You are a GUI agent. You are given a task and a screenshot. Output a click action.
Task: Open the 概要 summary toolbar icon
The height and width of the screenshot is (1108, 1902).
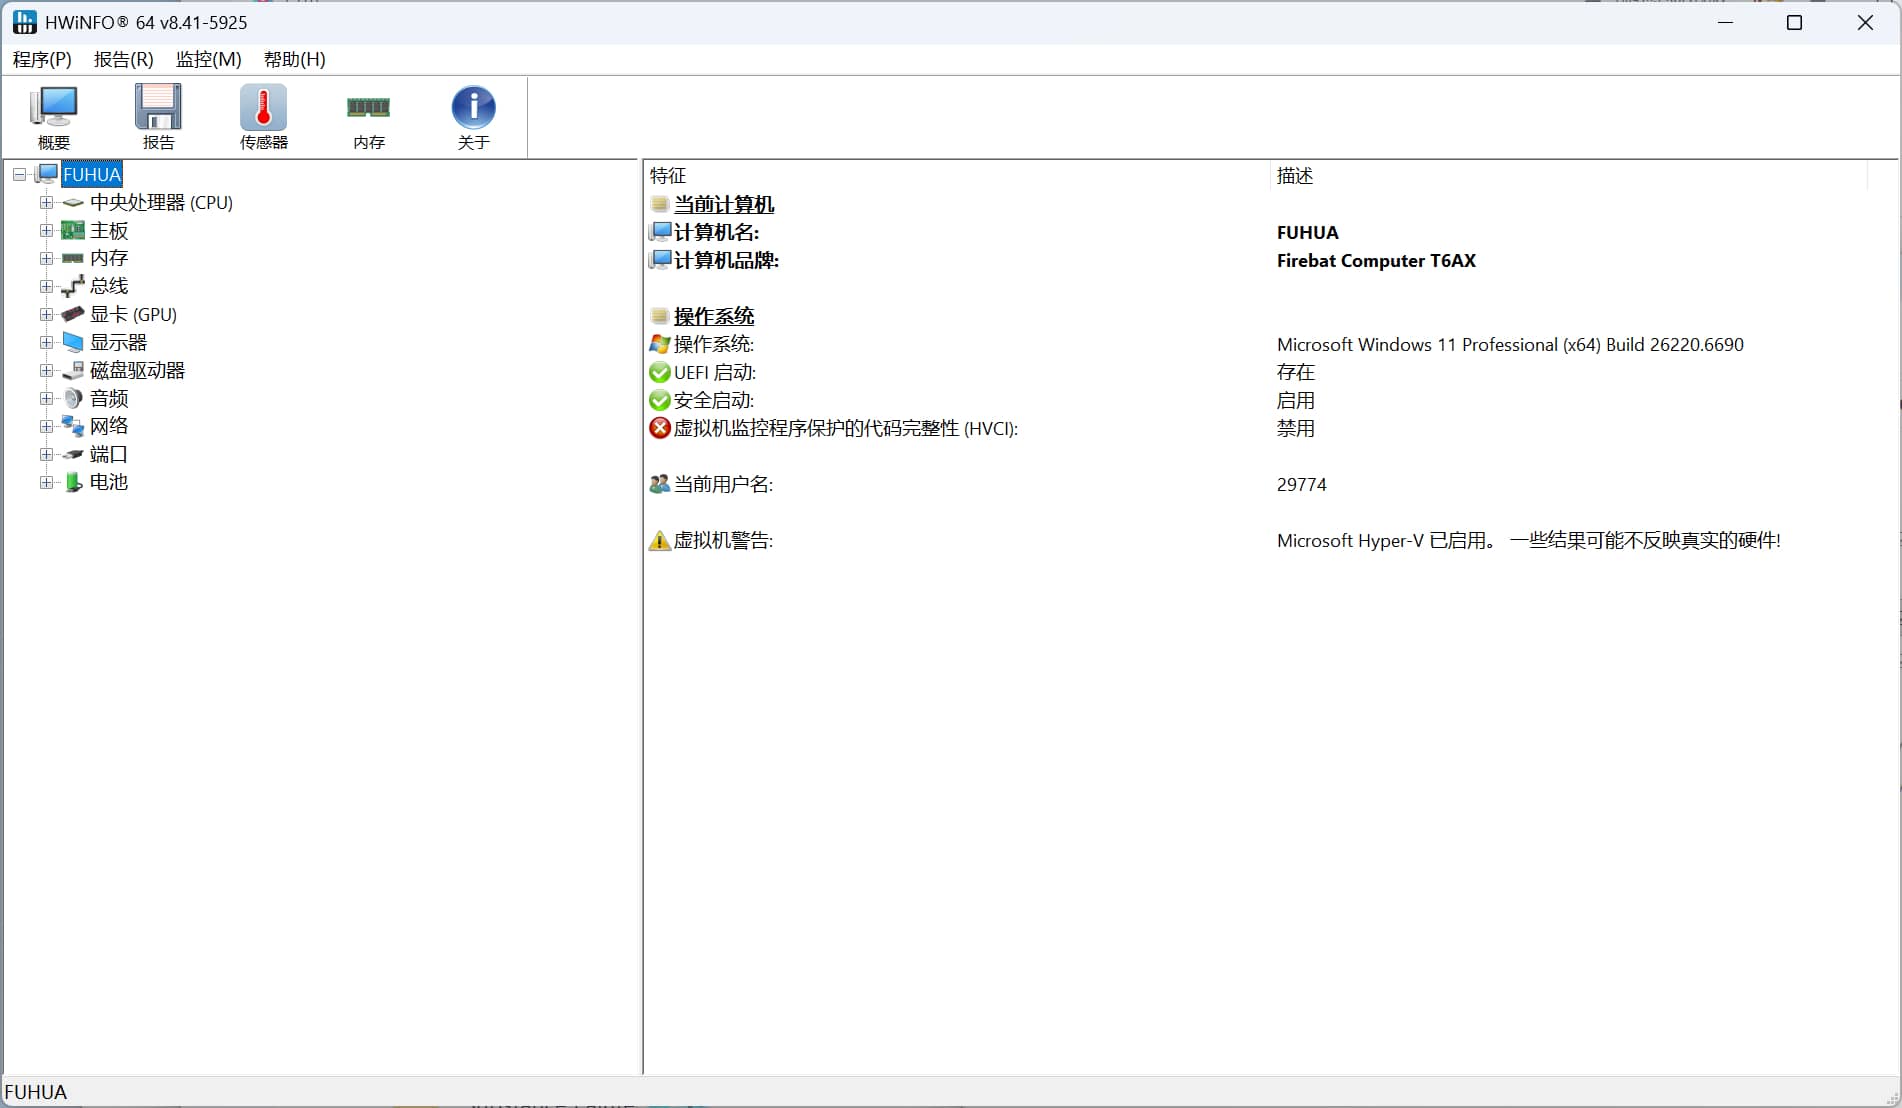(54, 107)
